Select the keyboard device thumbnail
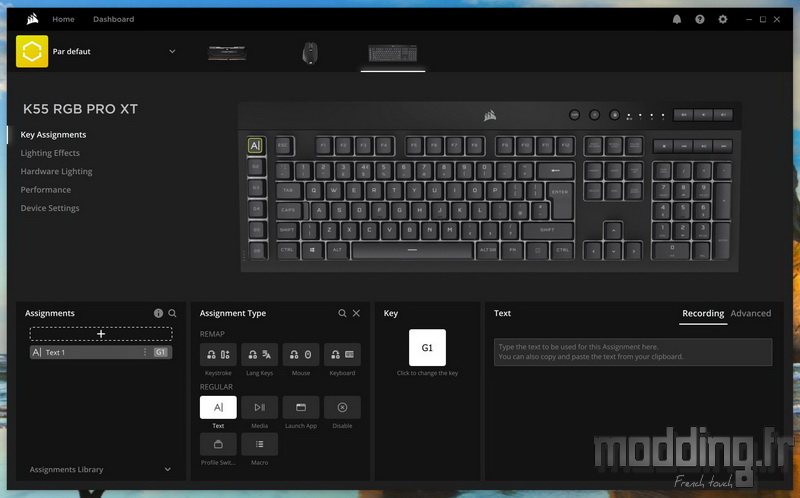The width and height of the screenshot is (800, 498). pyautogui.click(x=393, y=53)
